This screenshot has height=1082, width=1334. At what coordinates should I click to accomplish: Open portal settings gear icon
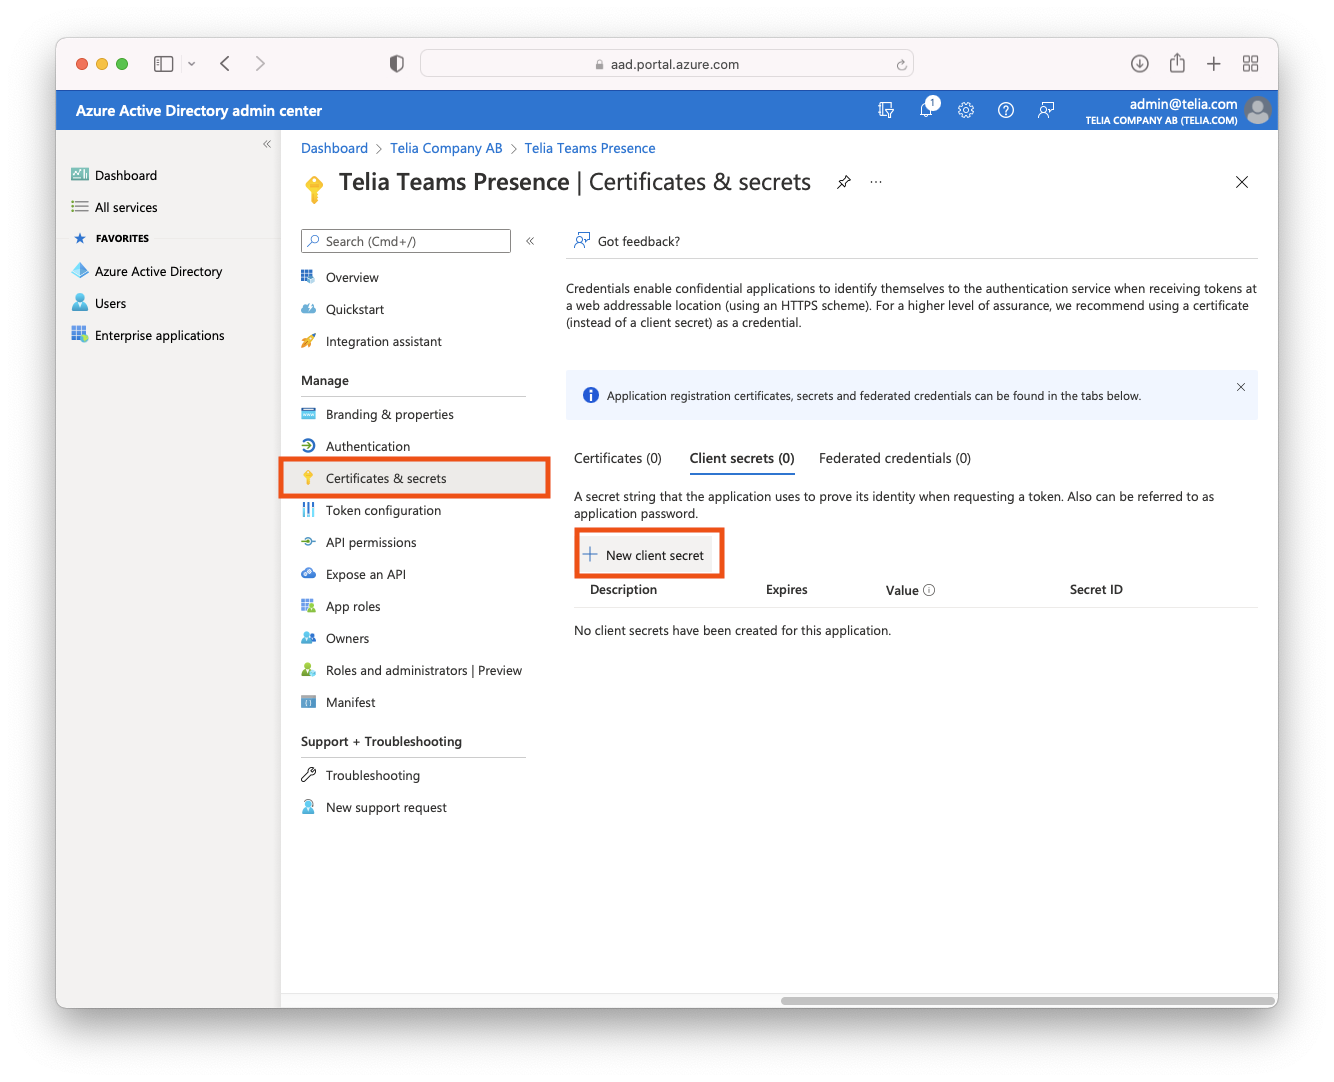pyautogui.click(x=966, y=110)
